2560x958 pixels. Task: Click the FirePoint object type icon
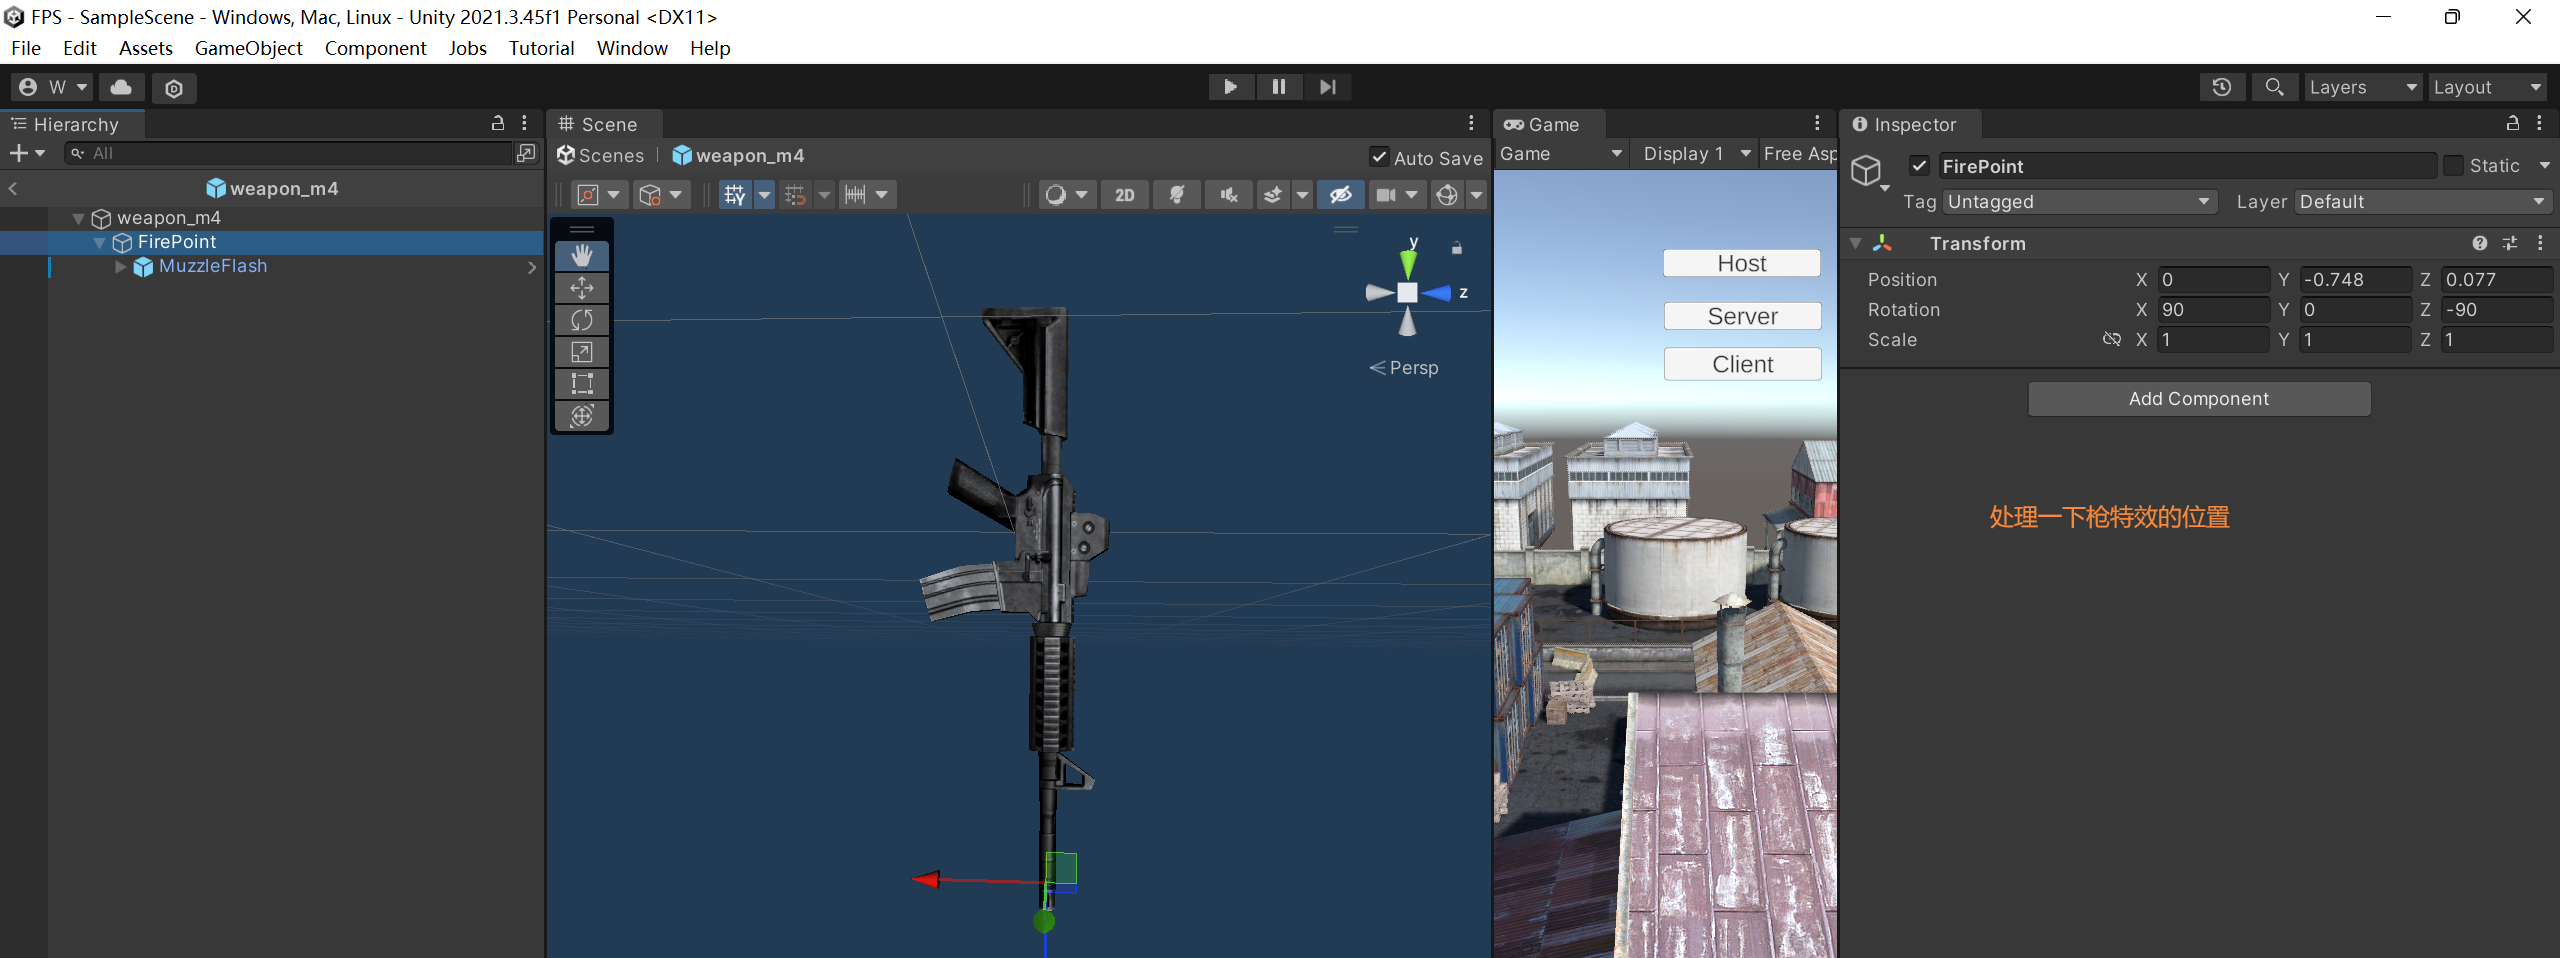1866,171
